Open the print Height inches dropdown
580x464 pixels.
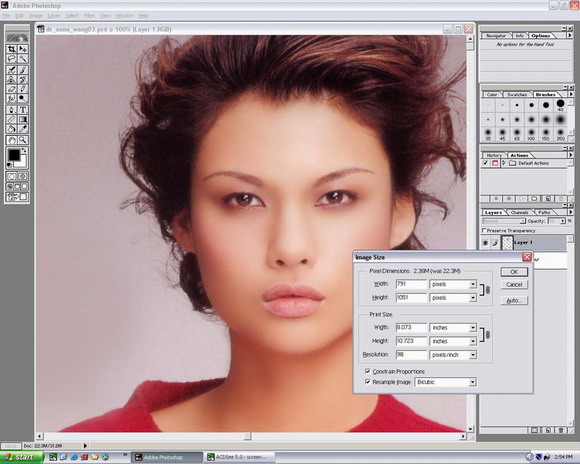473,341
